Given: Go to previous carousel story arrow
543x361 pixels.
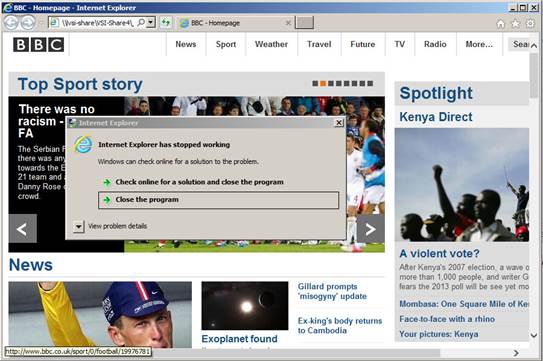Looking at the screenshot, I should coord(23,229).
